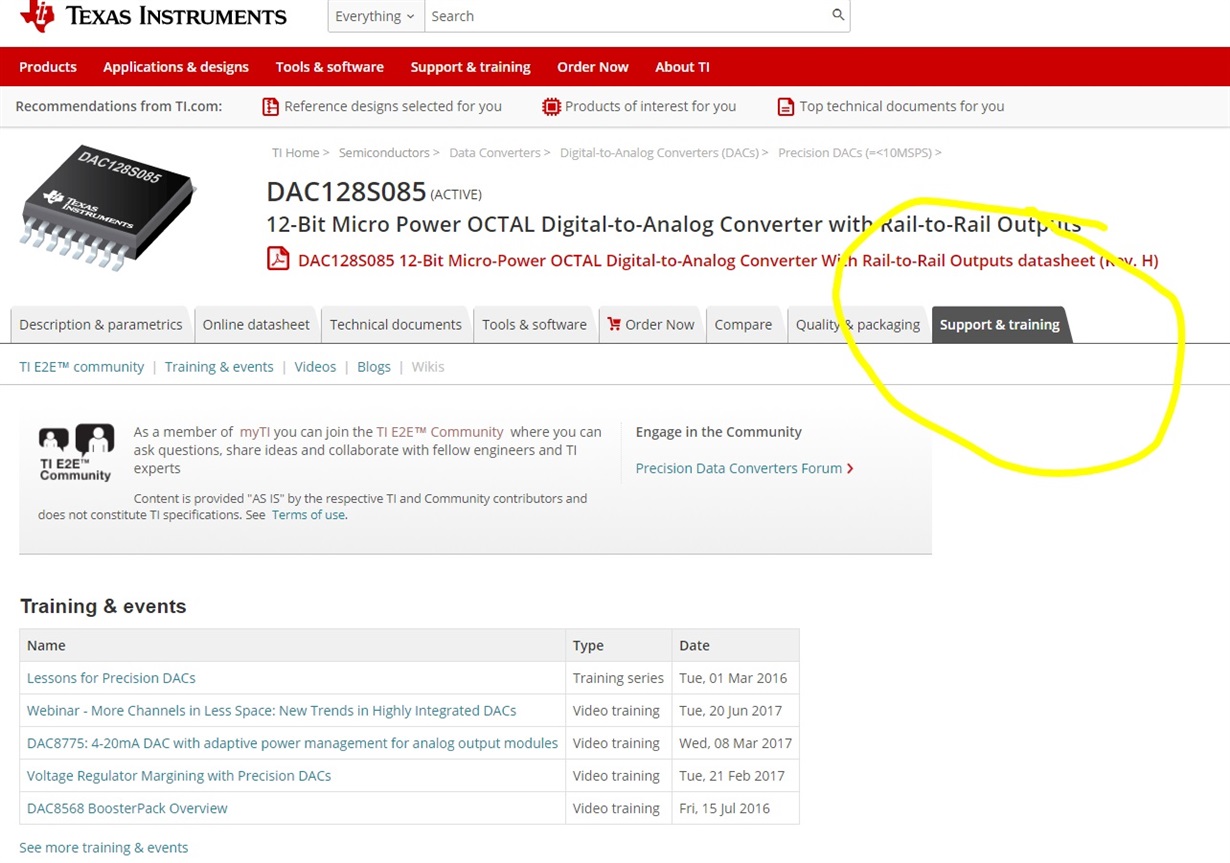
Task: Open Tools & software in red navbar
Action: [x=330, y=67]
